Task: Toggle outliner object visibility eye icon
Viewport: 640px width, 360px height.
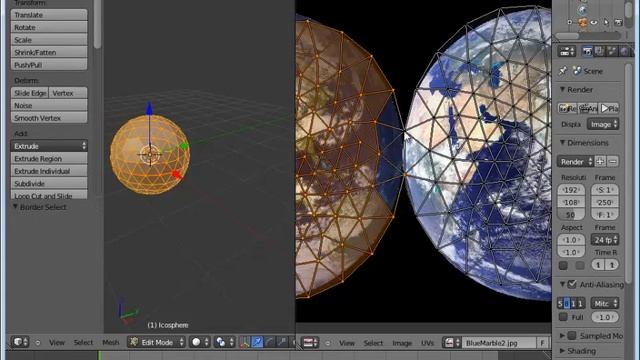Action: [594, 22]
